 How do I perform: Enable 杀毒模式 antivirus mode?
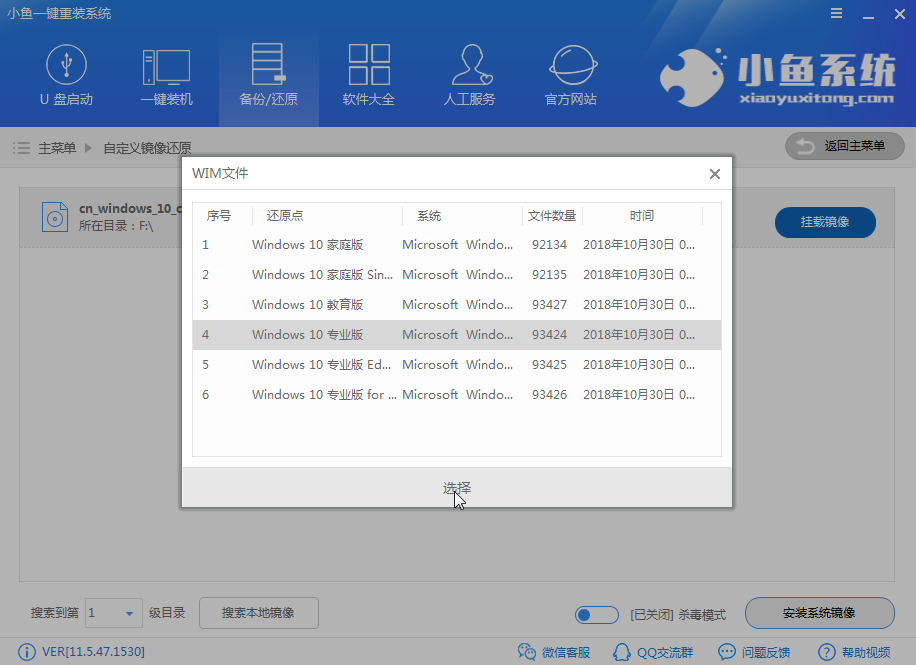(x=597, y=614)
